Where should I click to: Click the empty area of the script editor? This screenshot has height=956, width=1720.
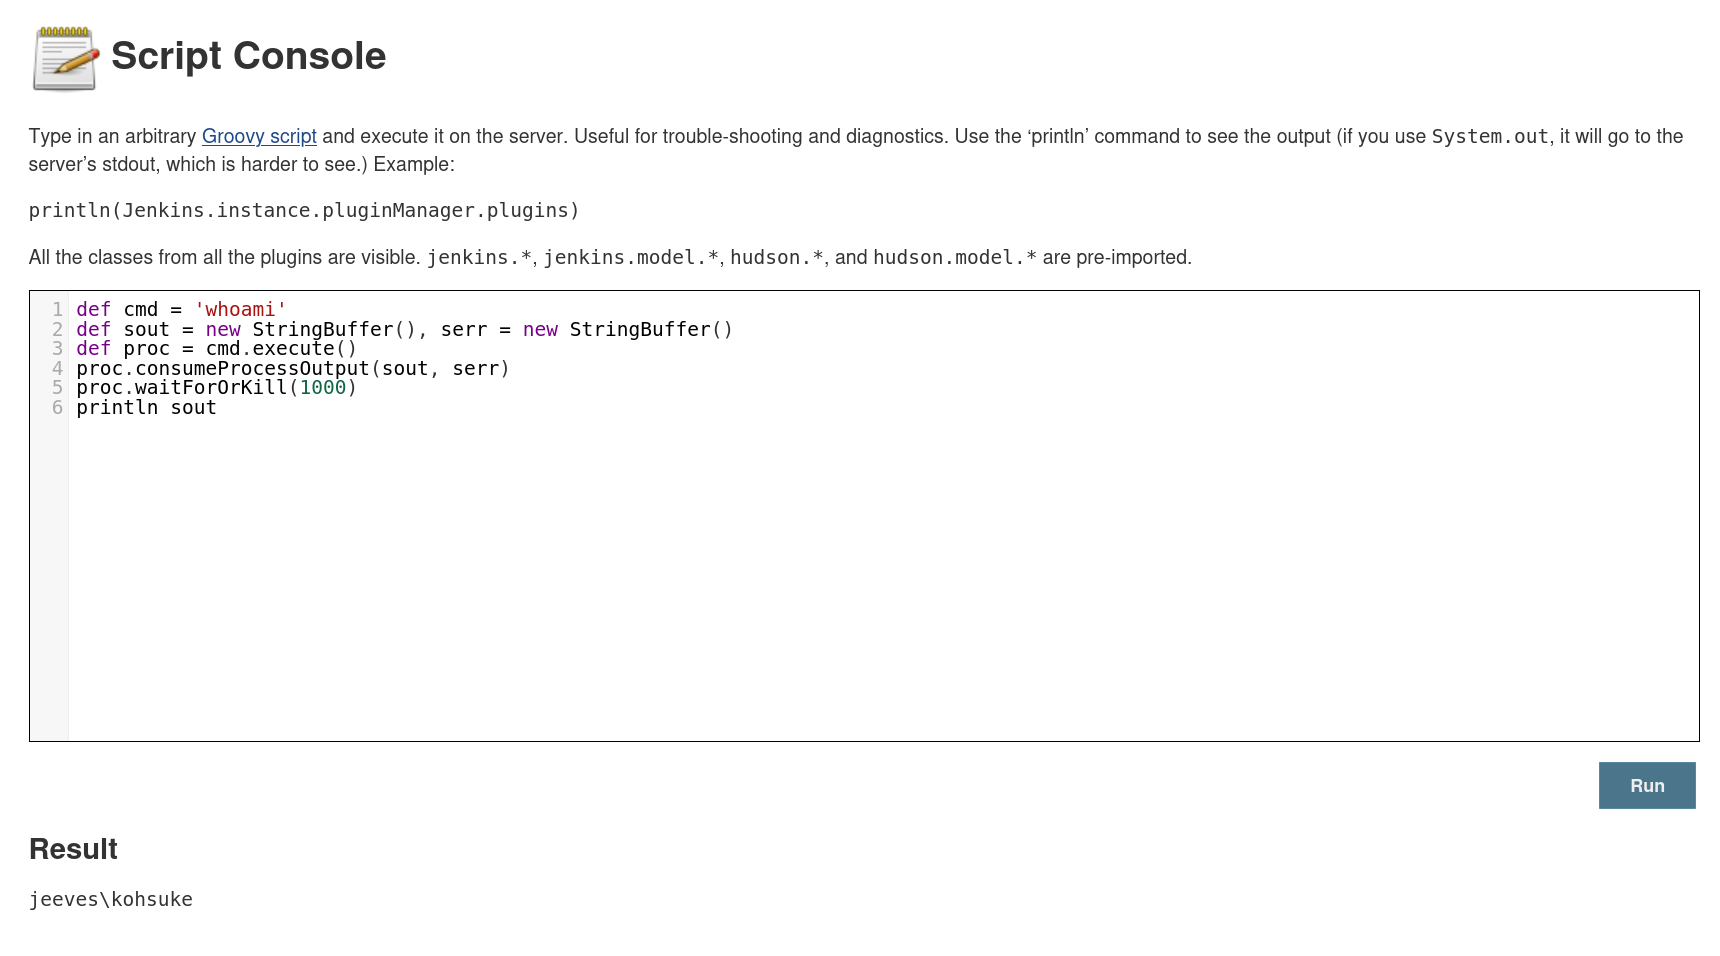tap(880, 580)
